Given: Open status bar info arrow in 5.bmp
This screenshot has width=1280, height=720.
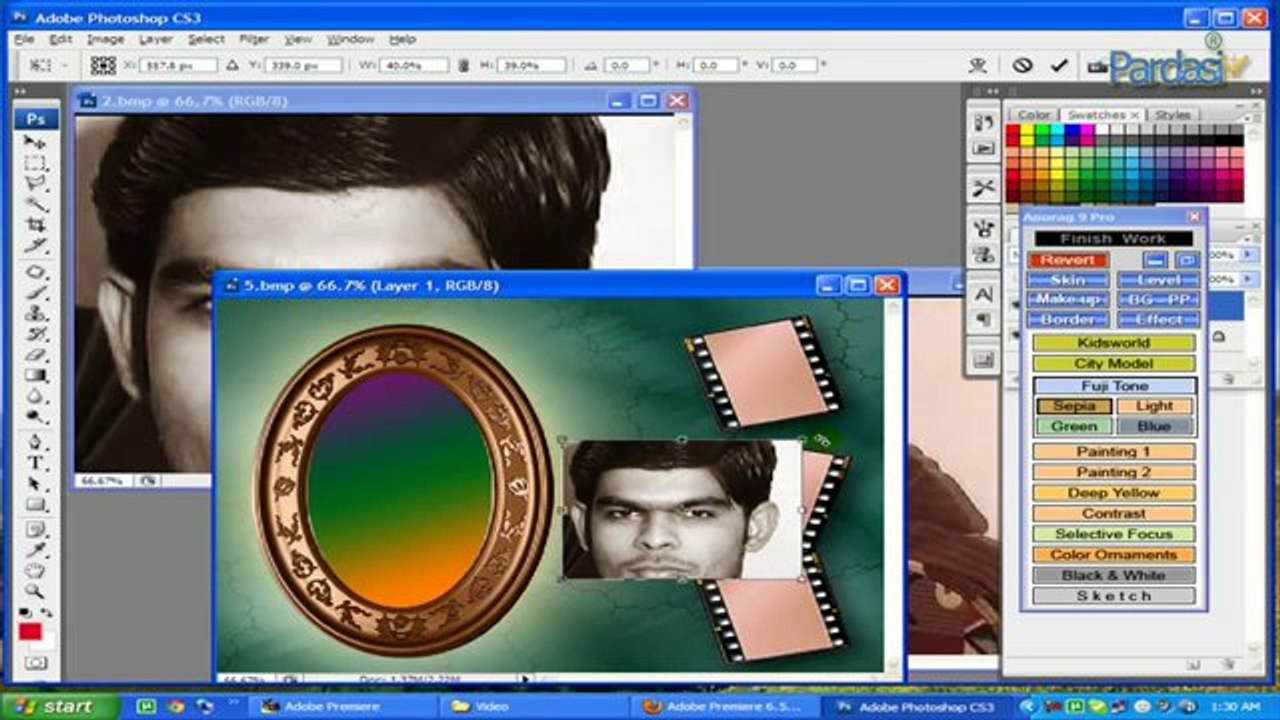Looking at the screenshot, I should tap(526, 679).
